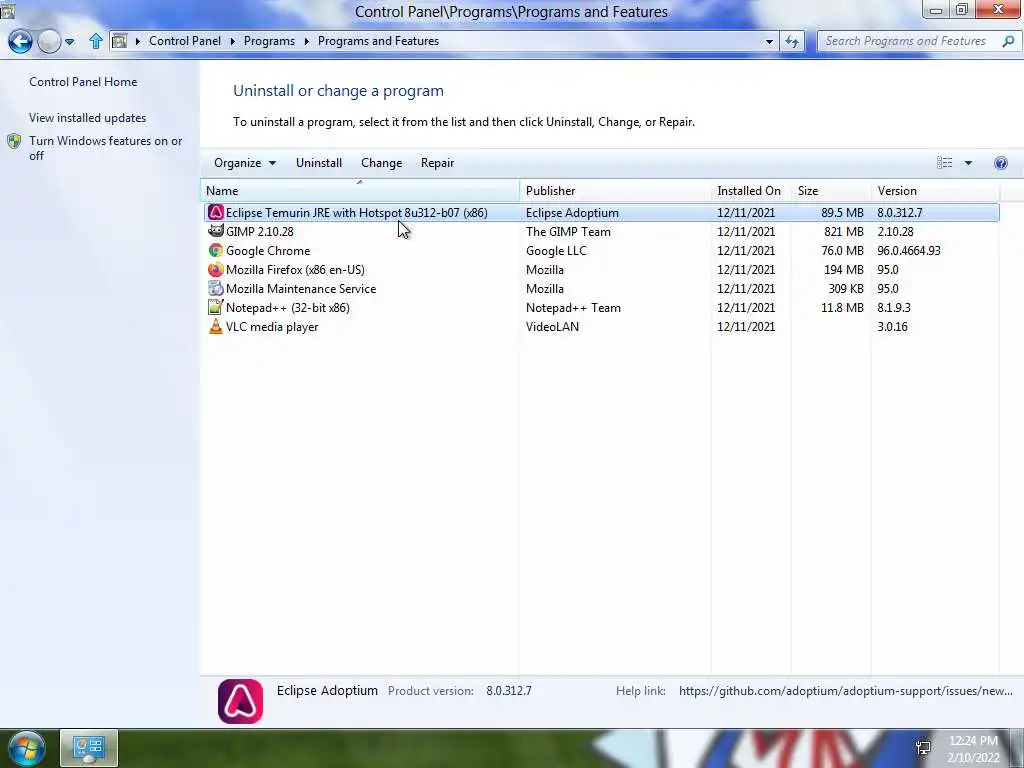Click The GIMP Team publisher cell
The image size is (1024, 768).
(x=568, y=232)
